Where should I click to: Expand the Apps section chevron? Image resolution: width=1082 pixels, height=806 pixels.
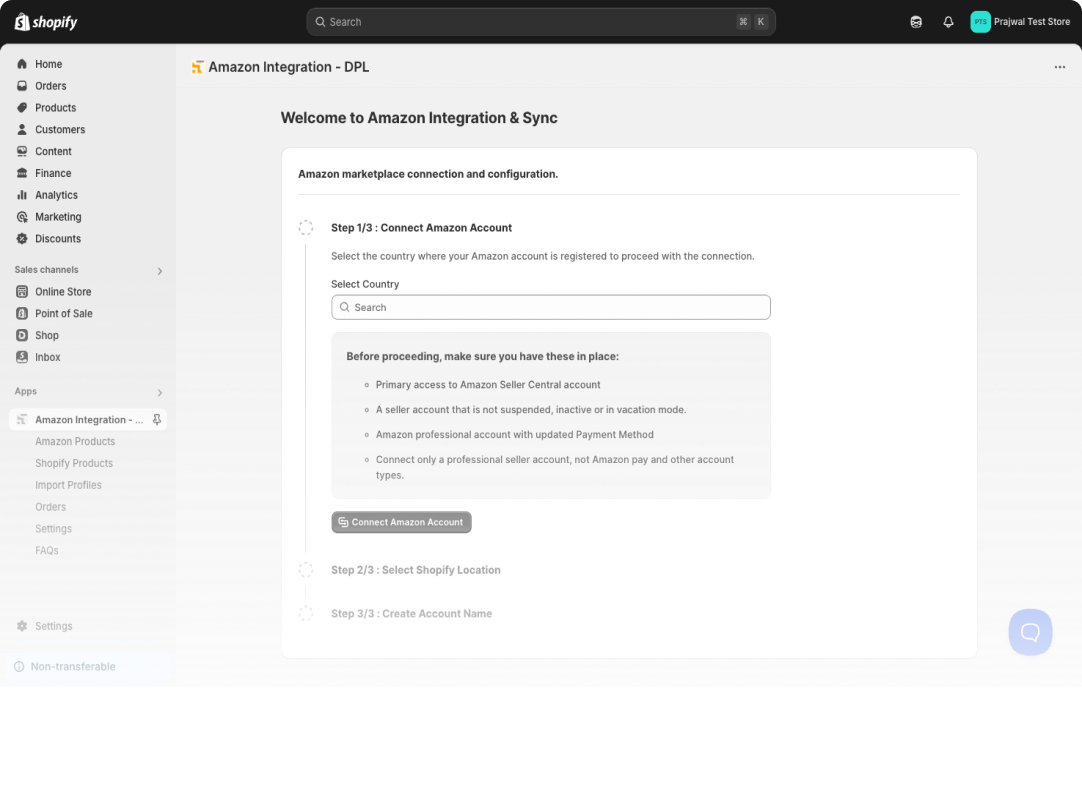(159, 392)
